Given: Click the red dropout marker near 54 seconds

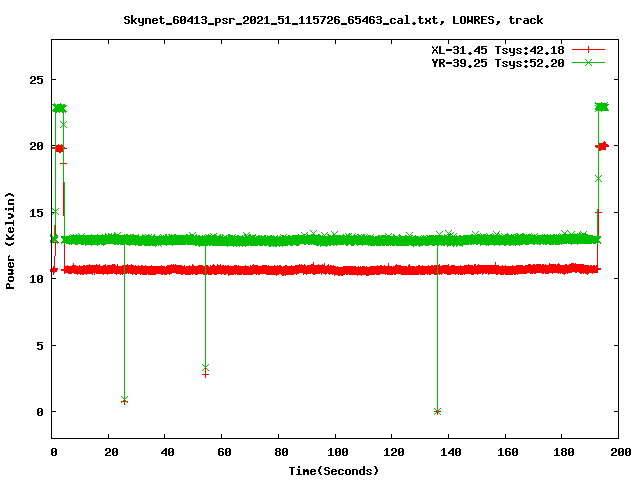Looking at the screenshot, I should click(x=205, y=375).
